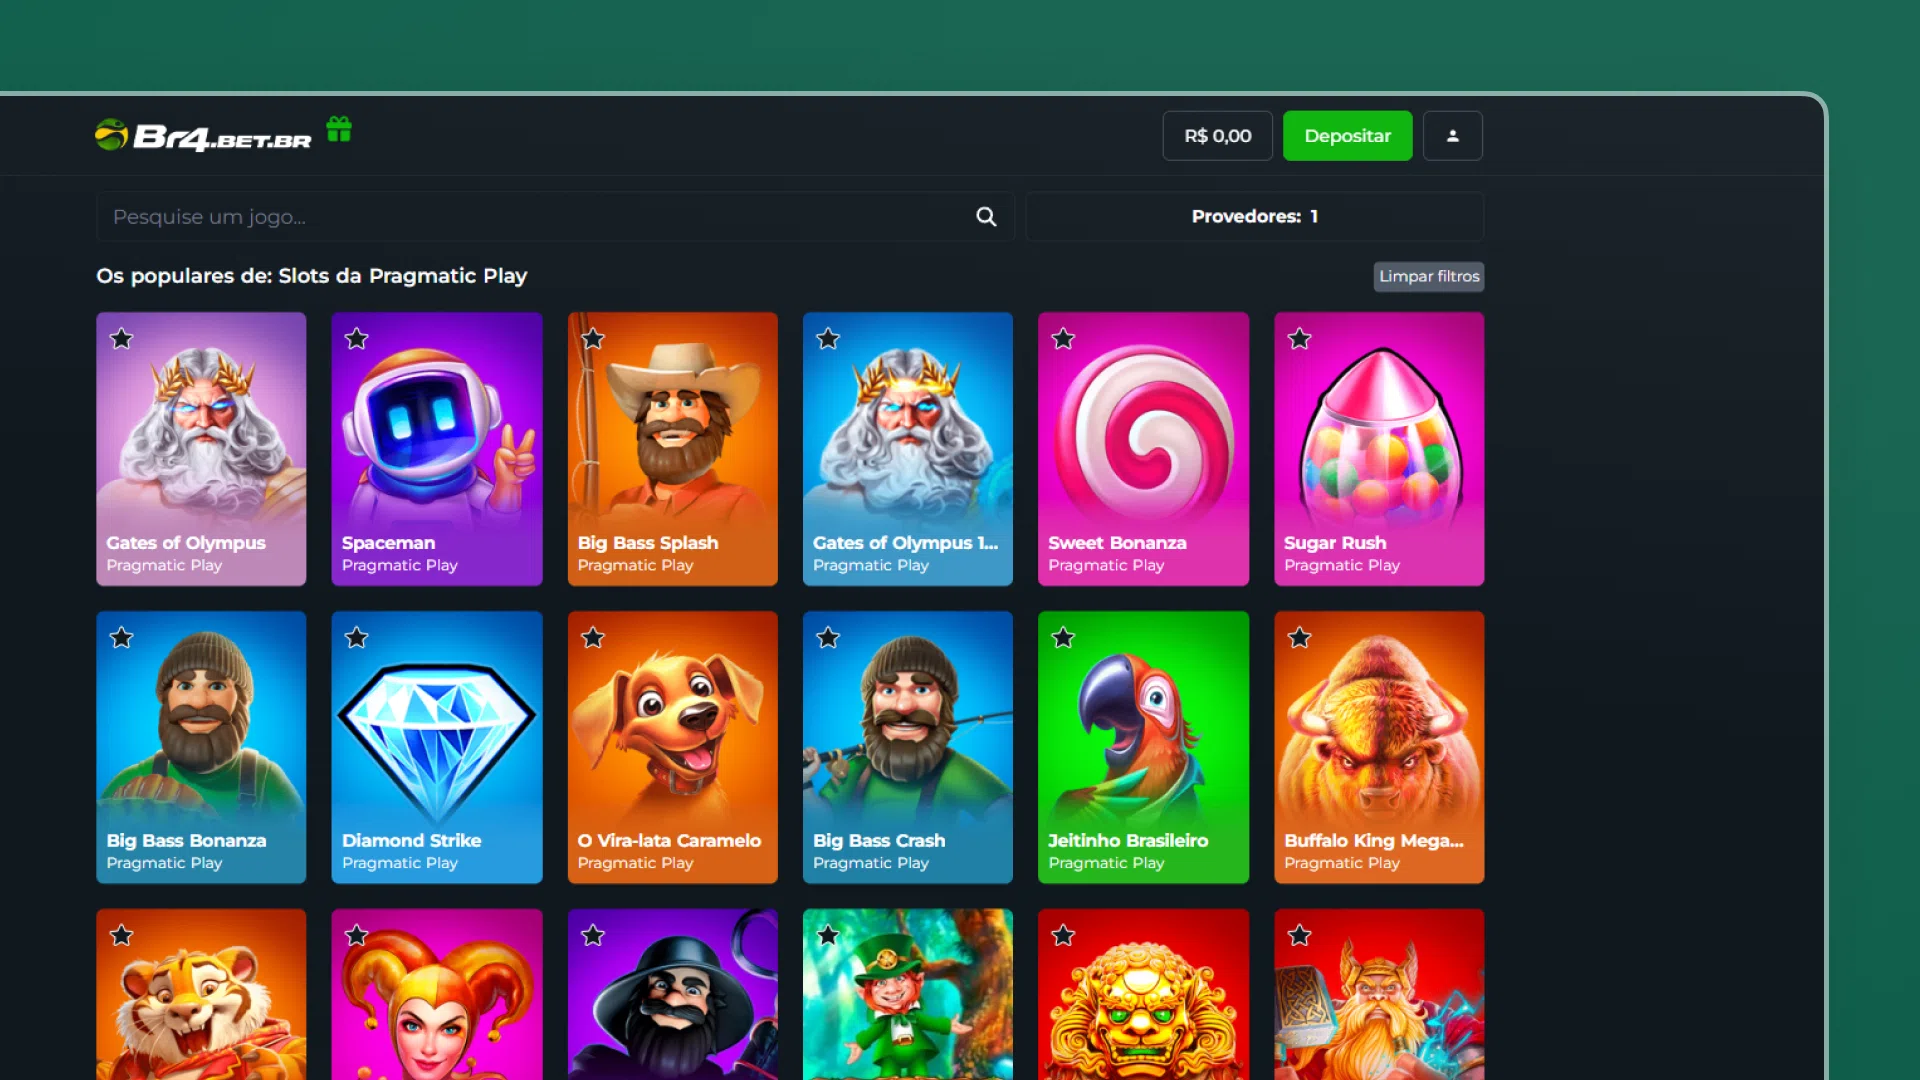Image resolution: width=1920 pixels, height=1080 pixels.
Task: Open Buffalo King Mega... game card
Action: click(x=1379, y=747)
